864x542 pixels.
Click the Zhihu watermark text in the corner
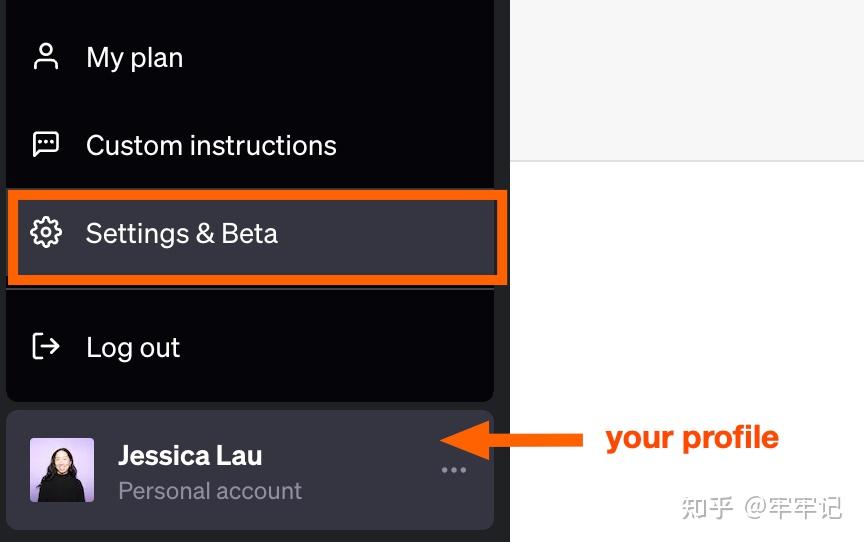(x=762, y=508)
